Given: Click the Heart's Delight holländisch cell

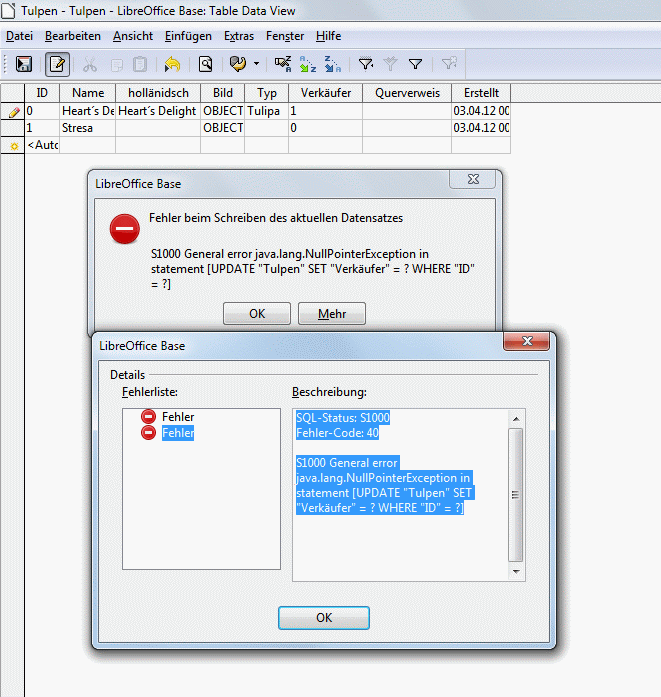Looking at the screenshot, I should [158, 111].
